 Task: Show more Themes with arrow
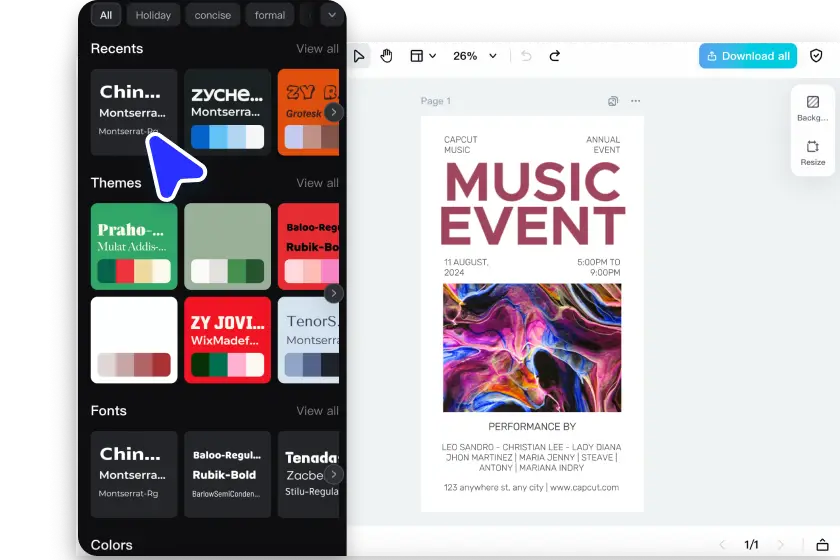pyautogui.click(x=334, y=293)
